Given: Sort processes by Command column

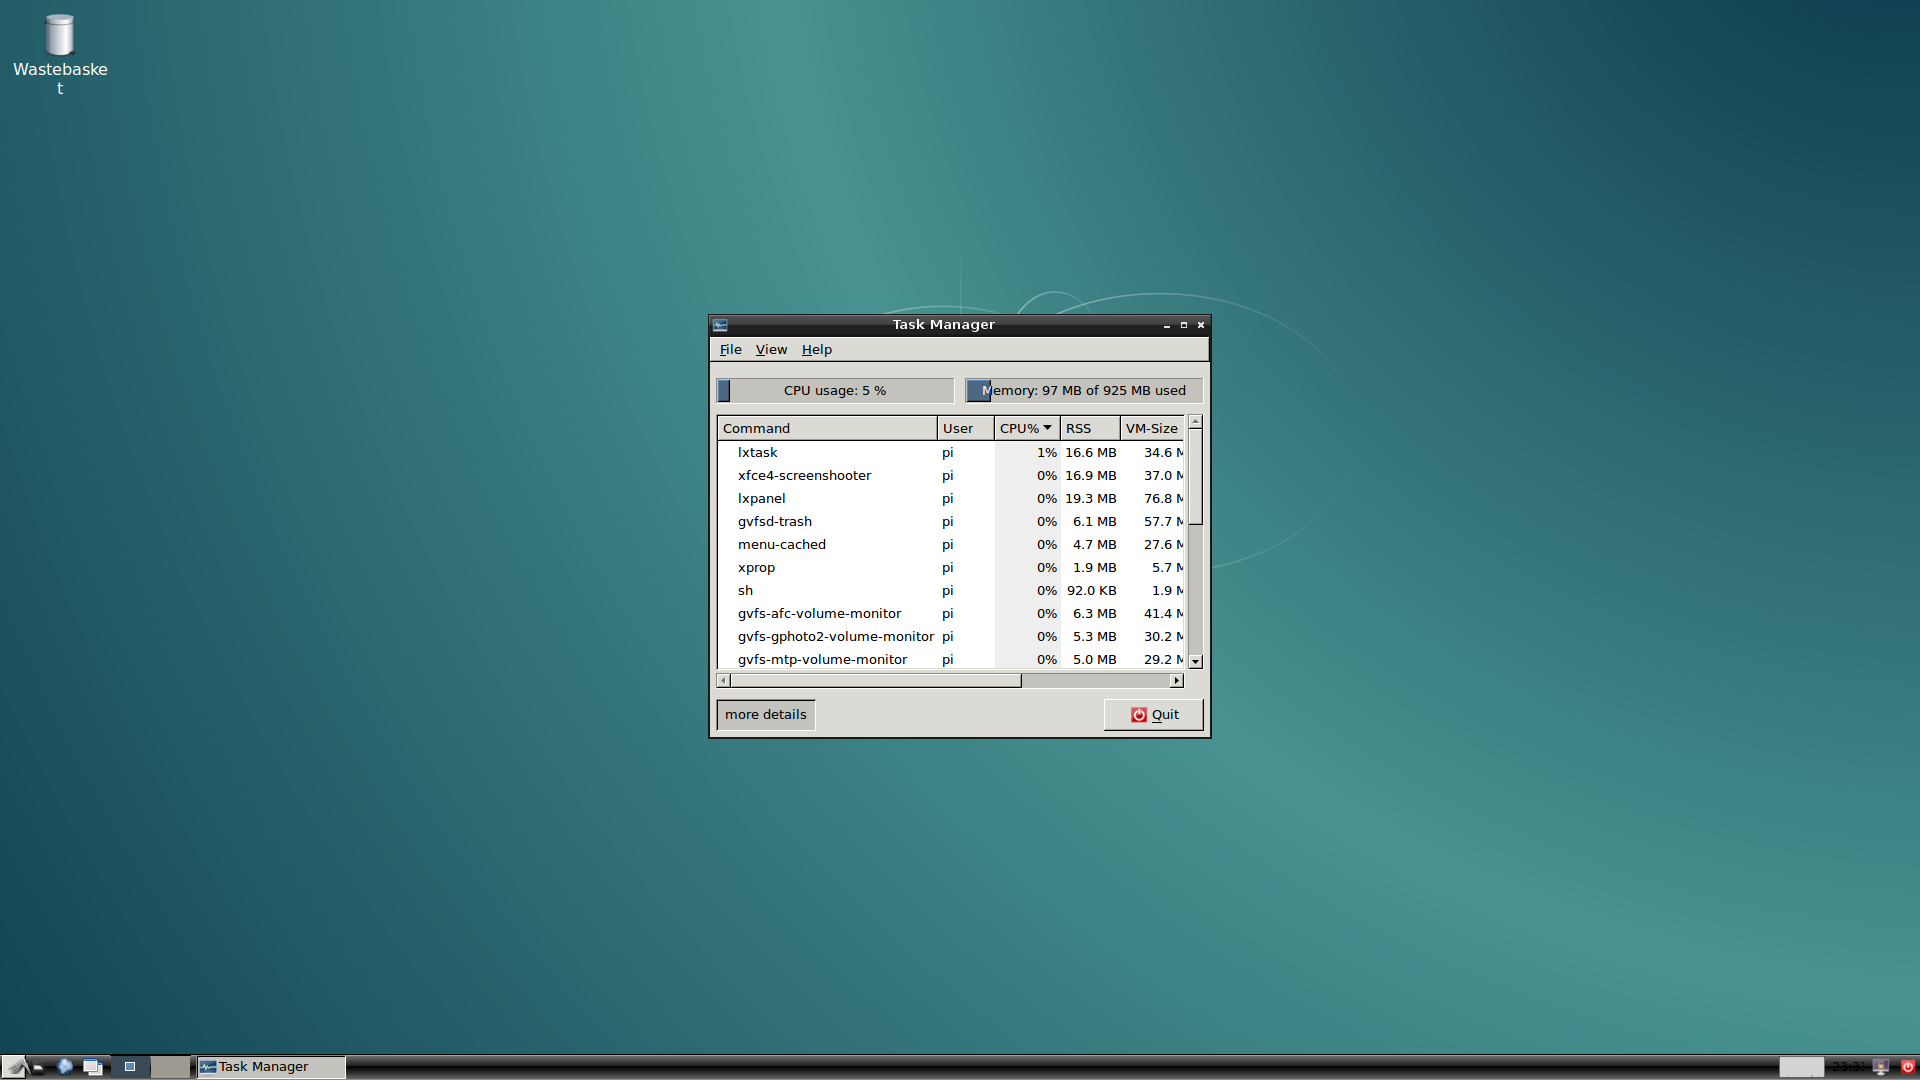Looking at the screenshot, I should [x=826, y=428].
